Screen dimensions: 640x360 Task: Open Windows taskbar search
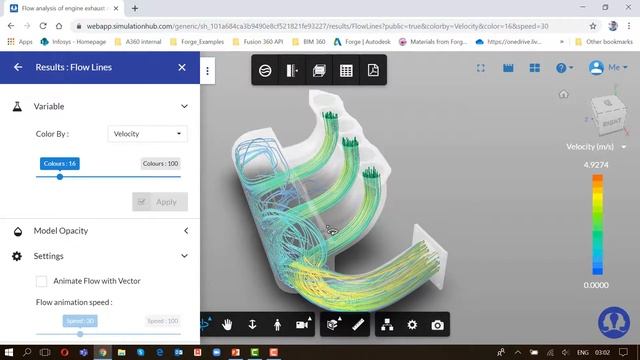click(x=27, y=352)
